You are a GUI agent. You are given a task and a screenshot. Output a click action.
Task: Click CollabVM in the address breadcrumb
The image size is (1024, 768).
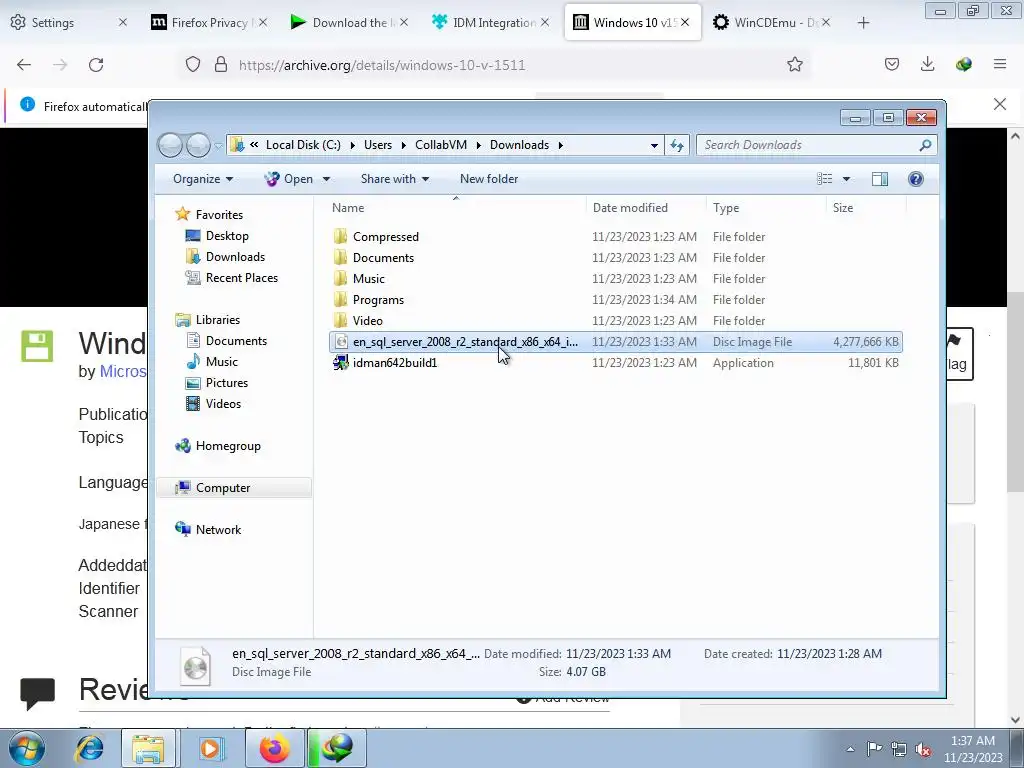pyautogui.click(x=441, y=145)
